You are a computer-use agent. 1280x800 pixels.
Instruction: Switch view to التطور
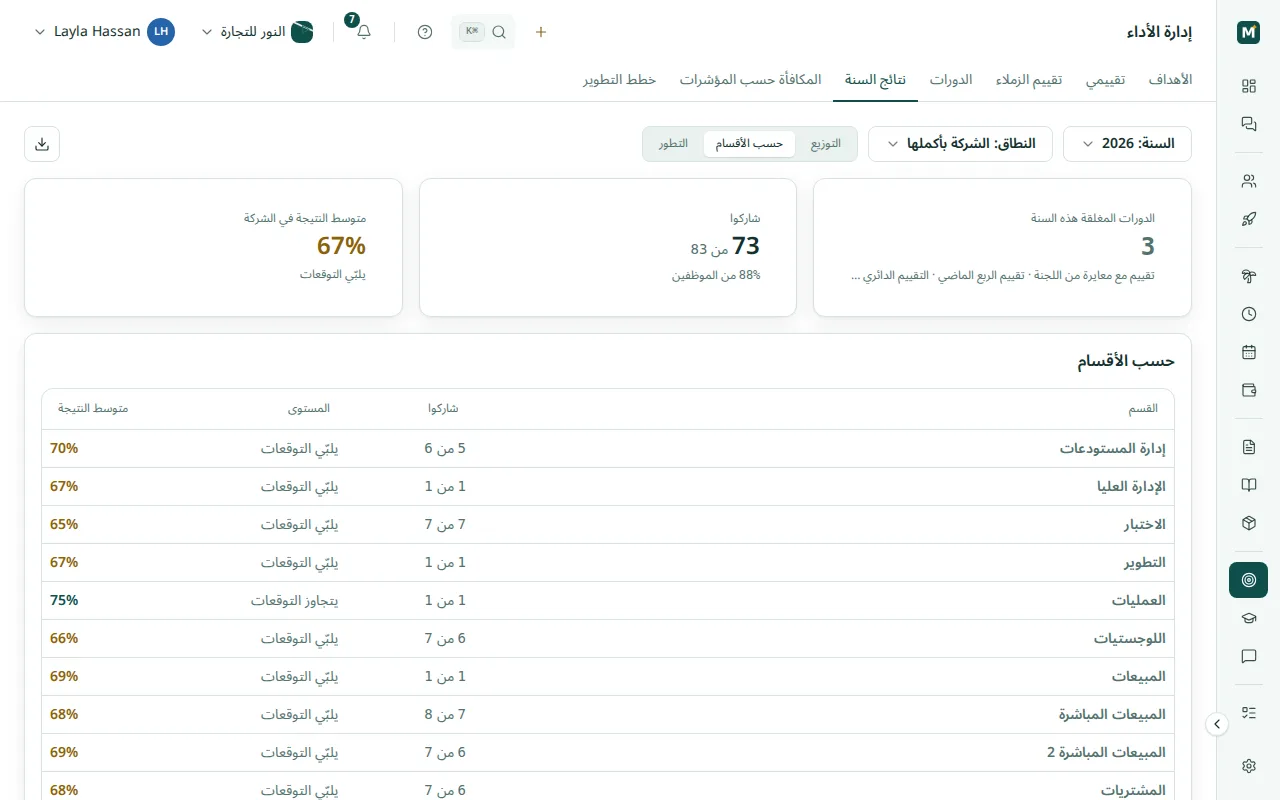(x=673, y=144)
